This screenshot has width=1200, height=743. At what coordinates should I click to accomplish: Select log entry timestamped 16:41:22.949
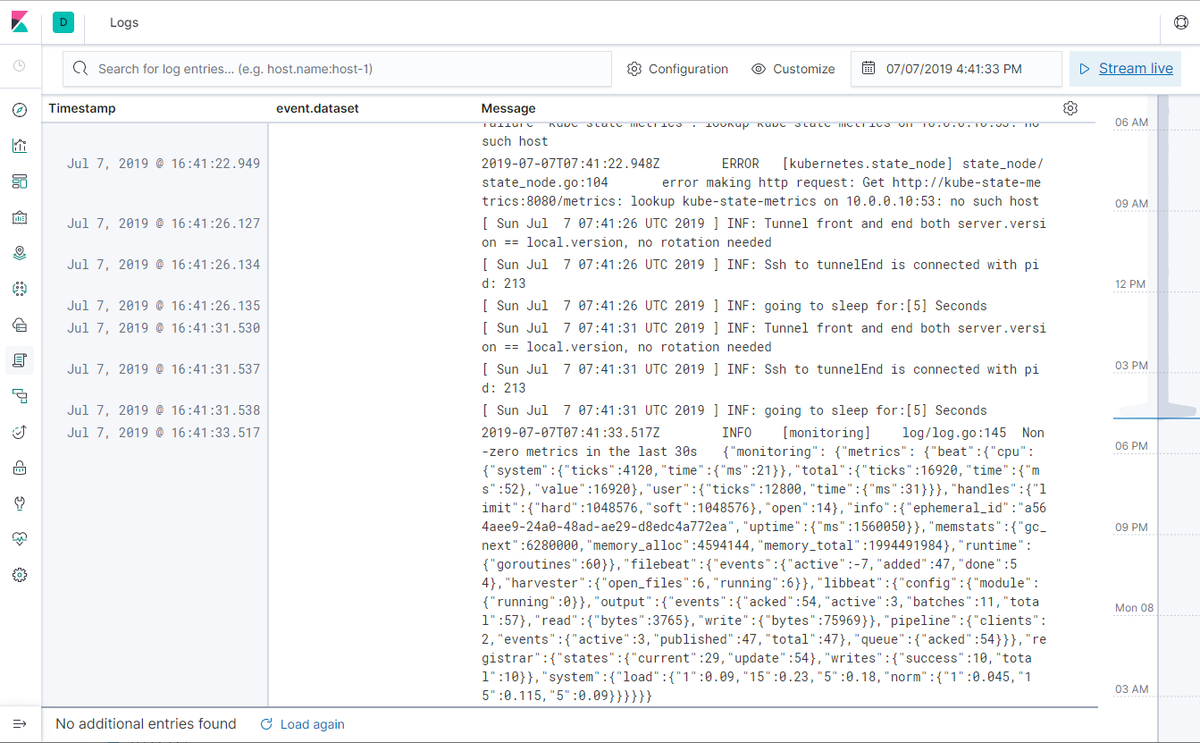163,163
